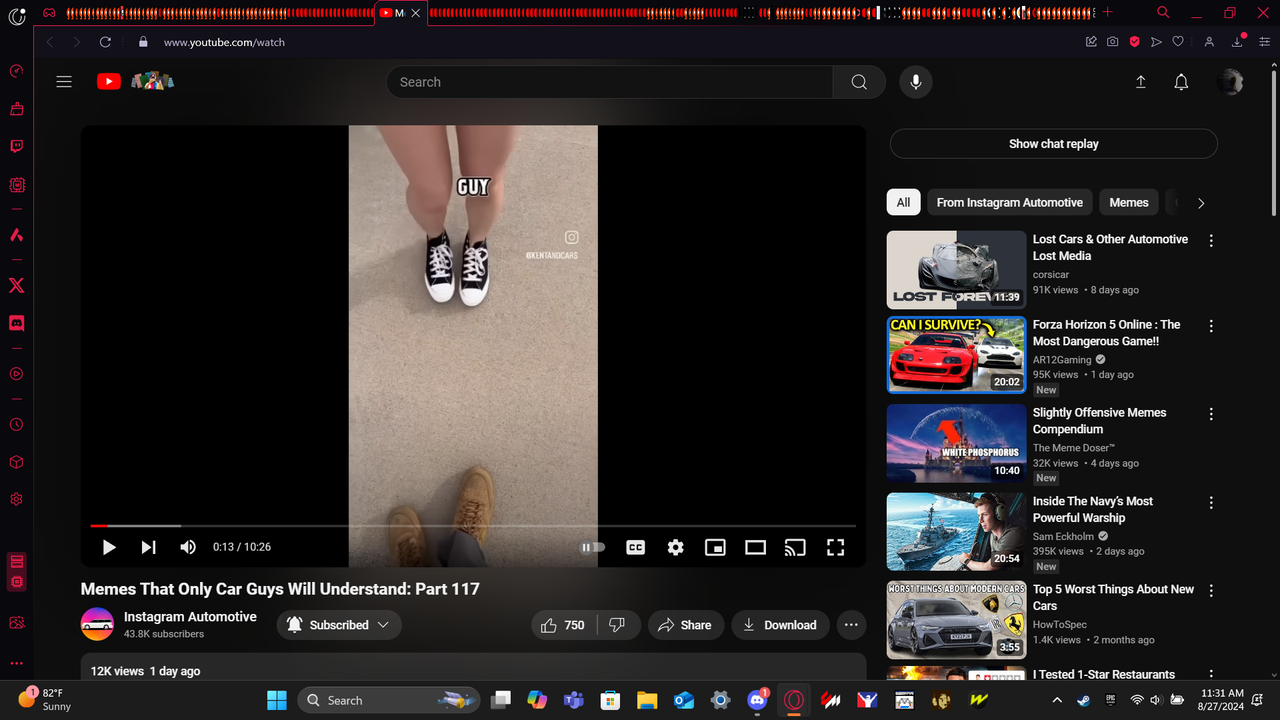Share the current video

[686, 624]
